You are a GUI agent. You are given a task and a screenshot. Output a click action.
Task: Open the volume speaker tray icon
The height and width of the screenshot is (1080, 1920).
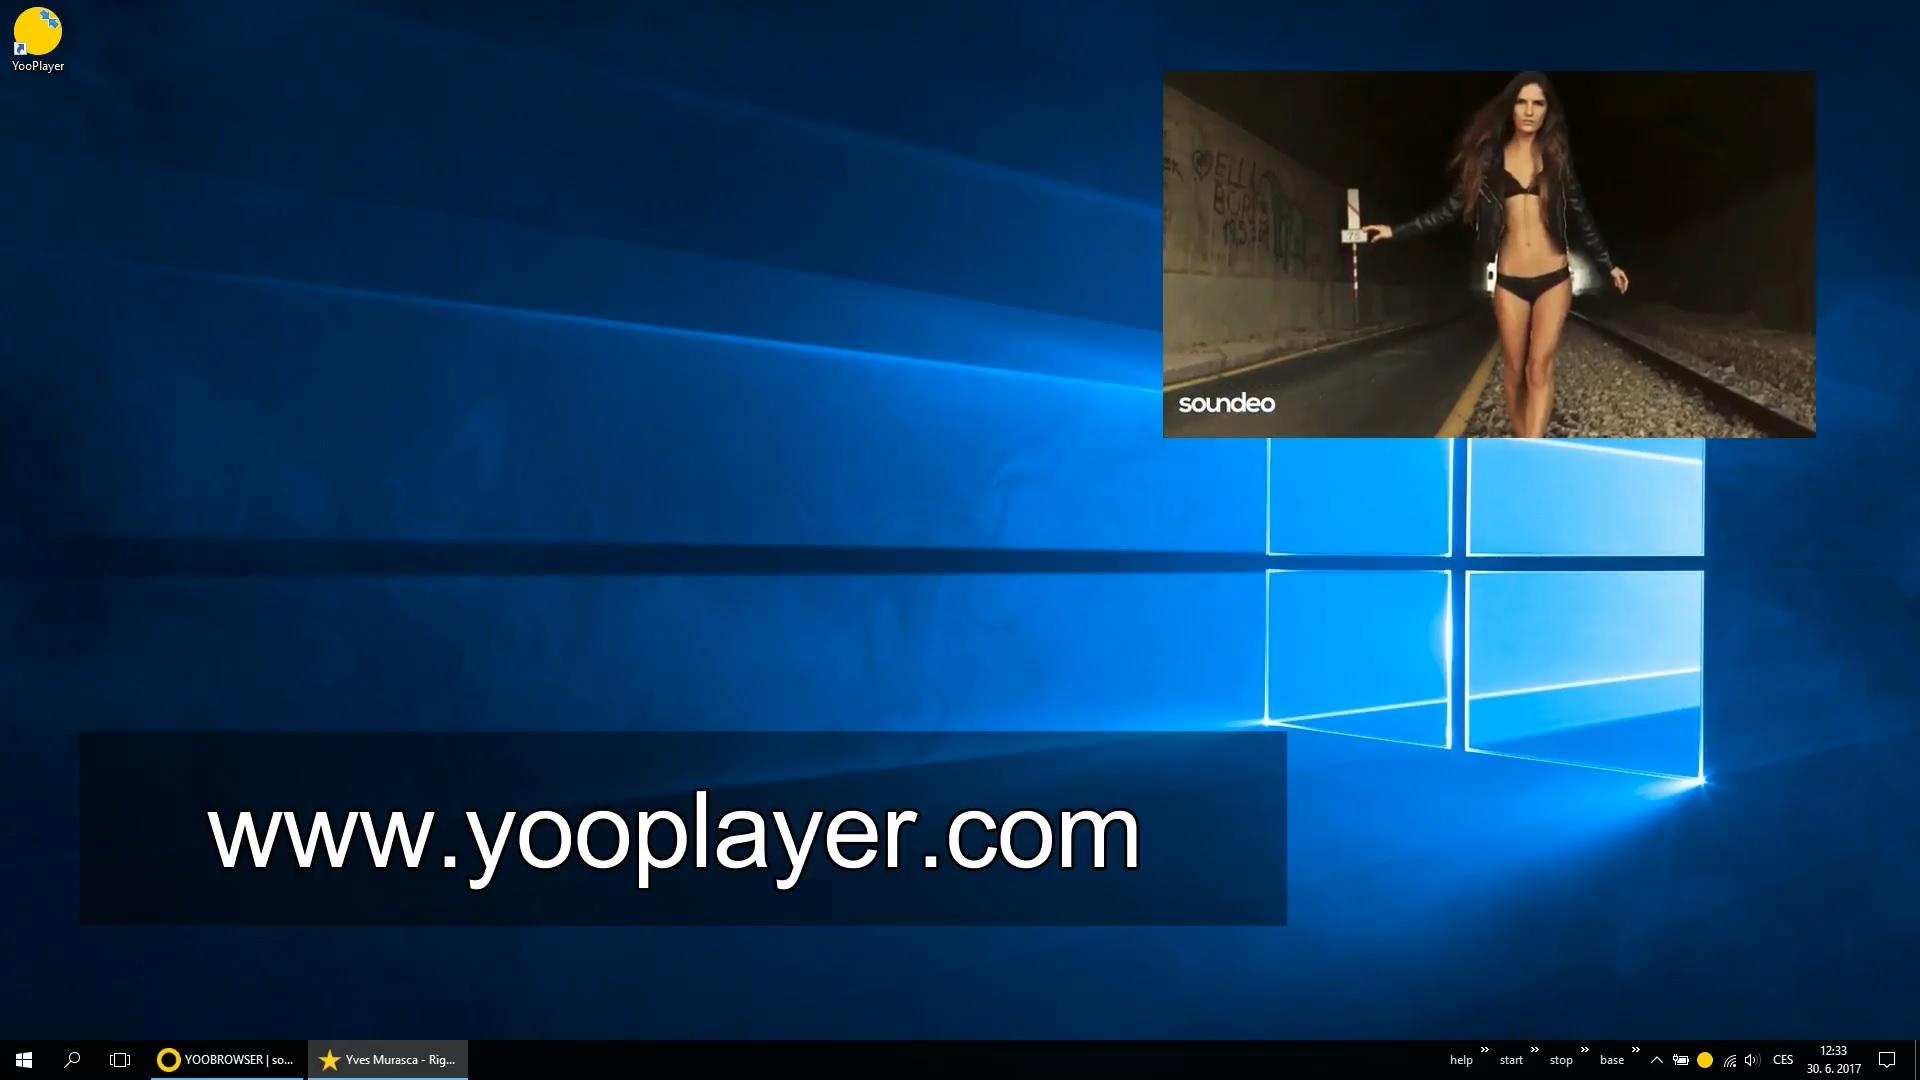tap(1752, 1060)
